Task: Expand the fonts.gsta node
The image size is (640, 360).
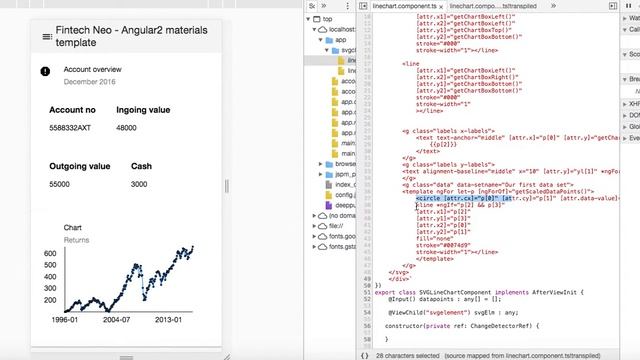Action: [x=314, y=247]
